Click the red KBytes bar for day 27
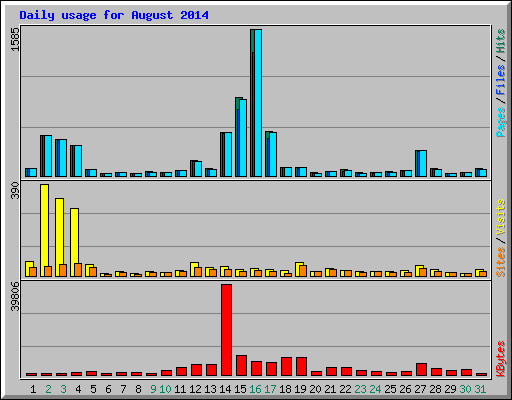512x400 pixels. click(421, 370)
